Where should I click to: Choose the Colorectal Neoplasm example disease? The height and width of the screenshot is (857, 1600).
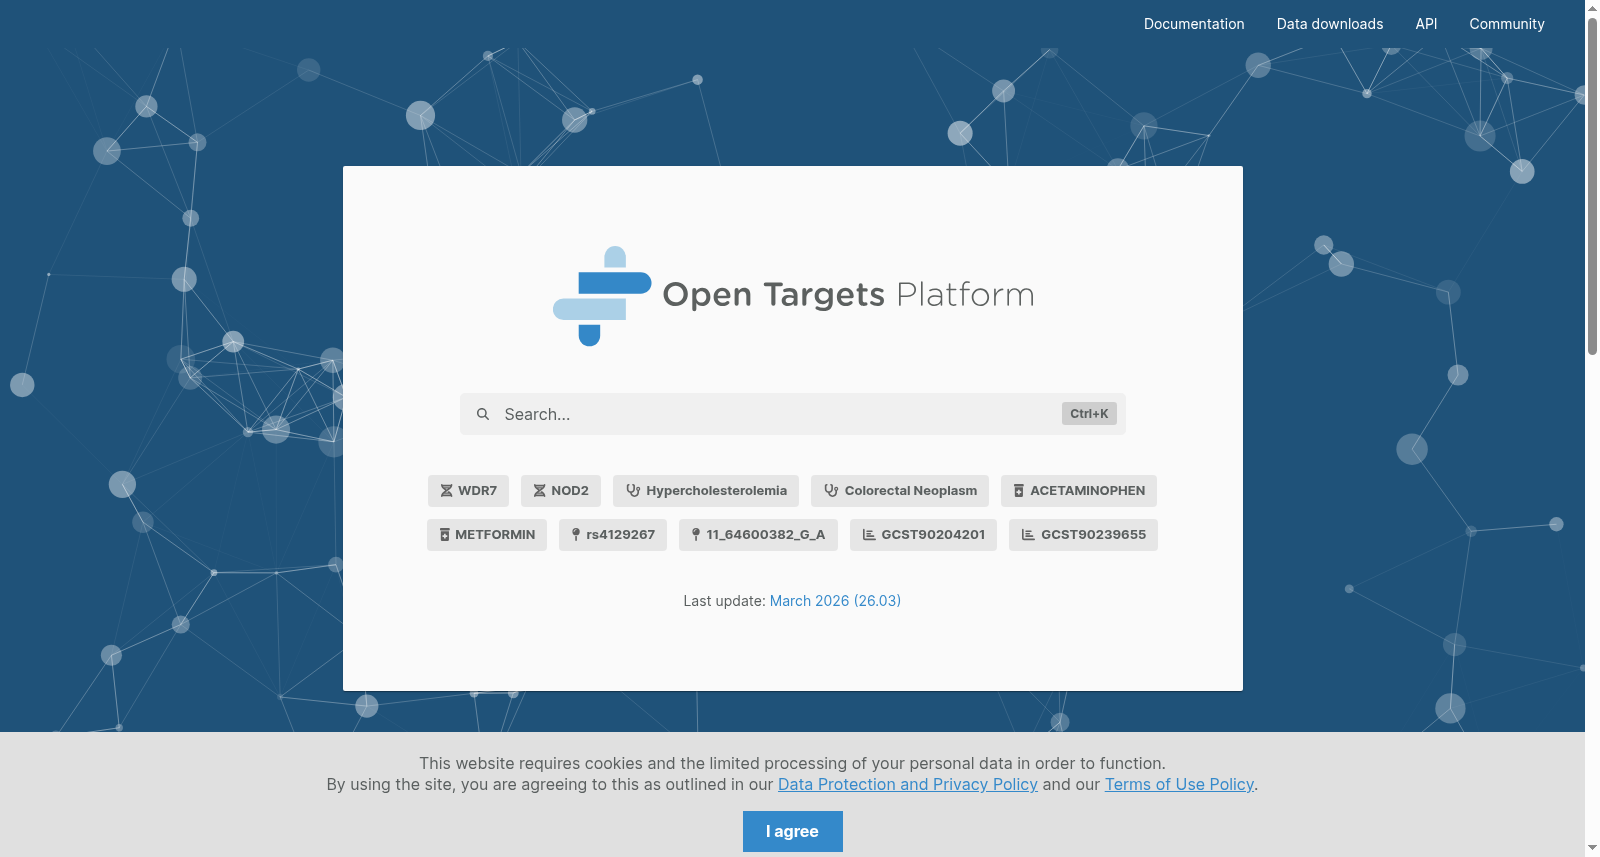(x=900, y=491)
